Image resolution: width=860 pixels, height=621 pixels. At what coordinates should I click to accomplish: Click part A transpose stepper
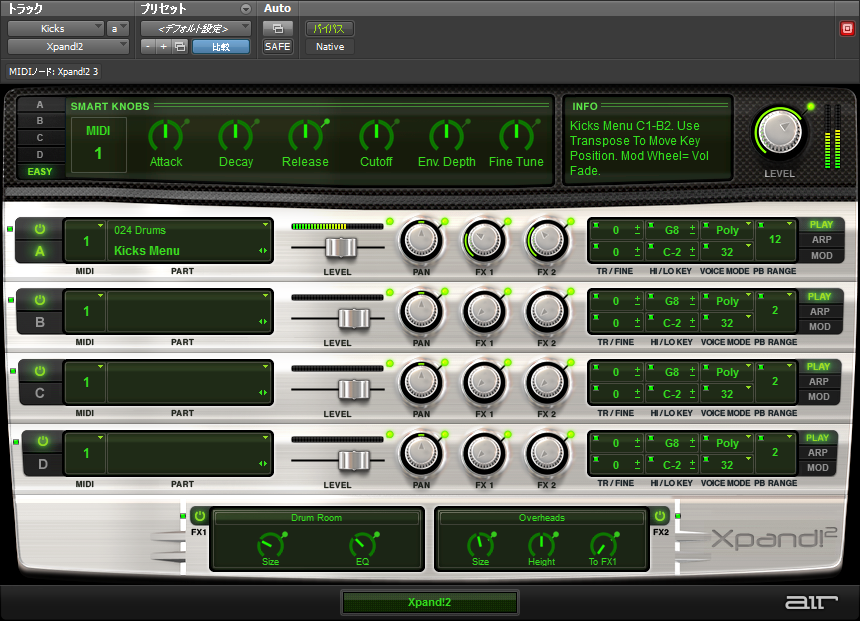637,230
